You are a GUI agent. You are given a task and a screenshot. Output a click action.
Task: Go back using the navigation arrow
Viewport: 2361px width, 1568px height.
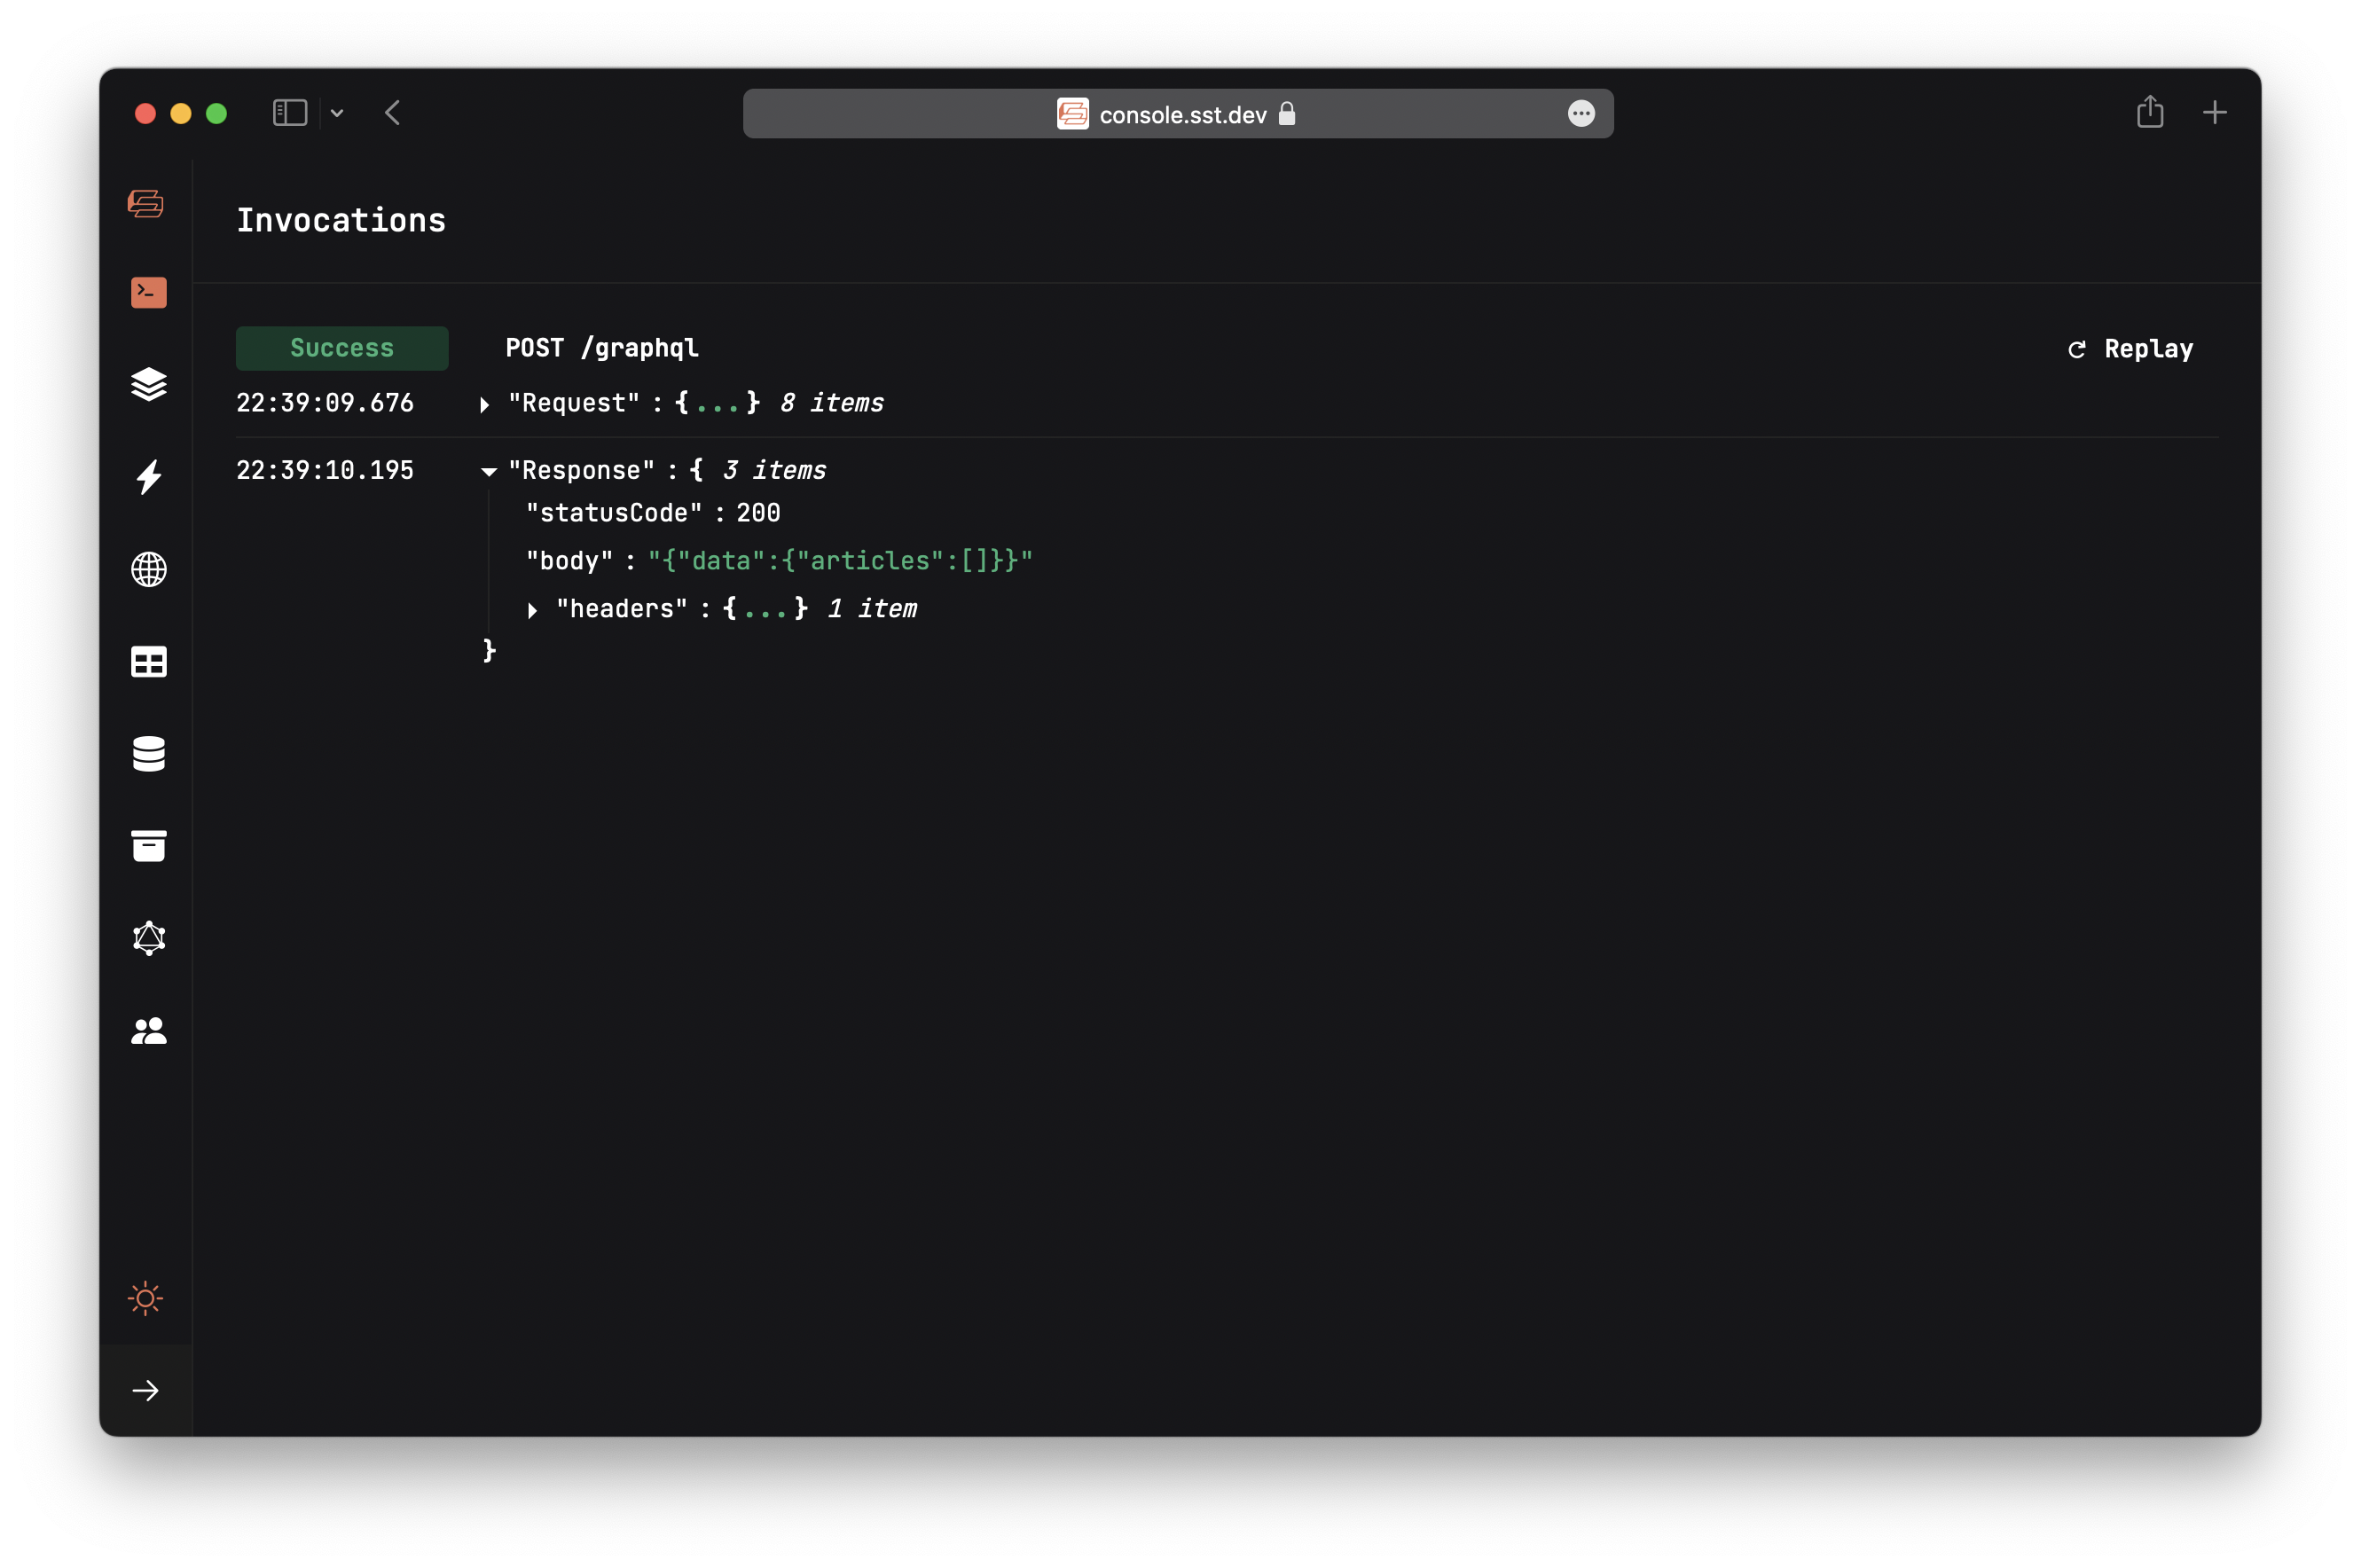coord(392,112)
